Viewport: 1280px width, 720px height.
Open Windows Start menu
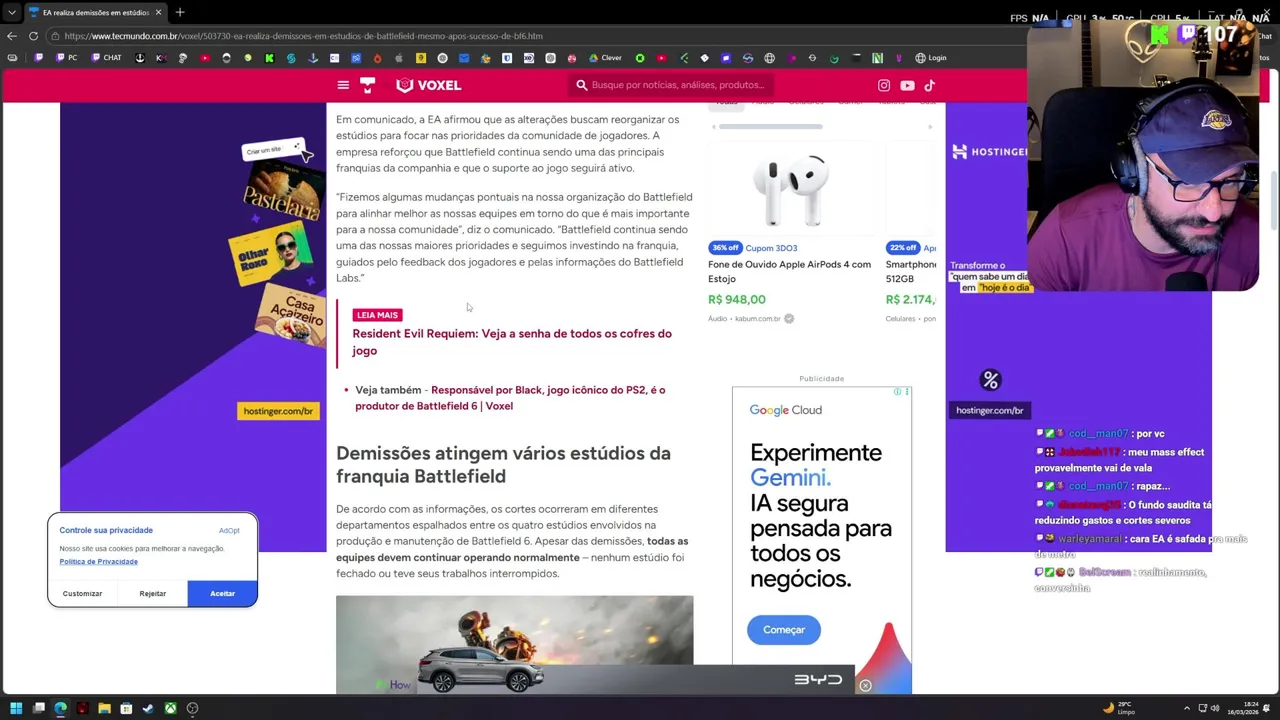pos(16,708)
